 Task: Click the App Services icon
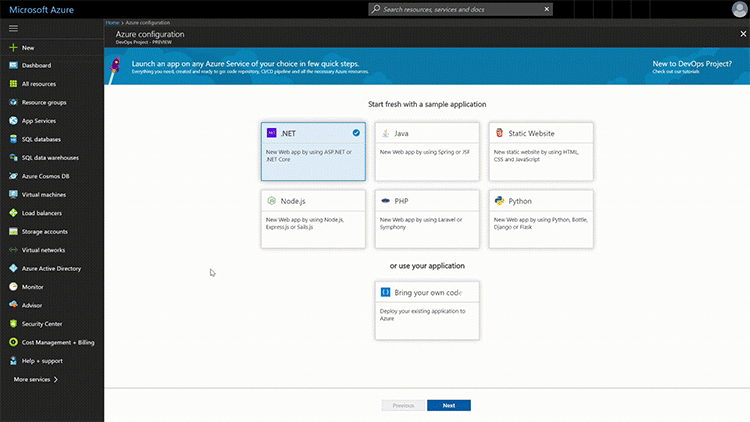(x=13, y=121)
